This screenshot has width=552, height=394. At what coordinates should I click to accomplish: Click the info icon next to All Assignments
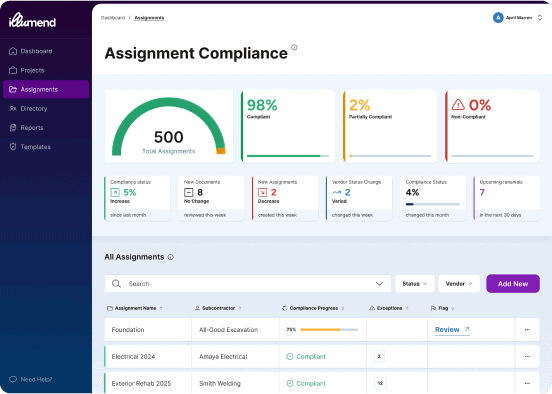(171, 257)
